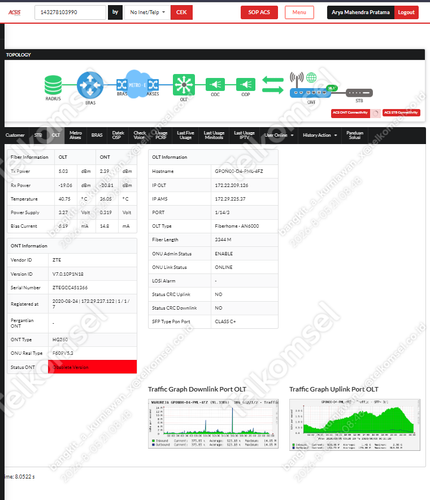Open the Customer tab
430x500 pixels.
pyautogui.click(x=15, y=135)
